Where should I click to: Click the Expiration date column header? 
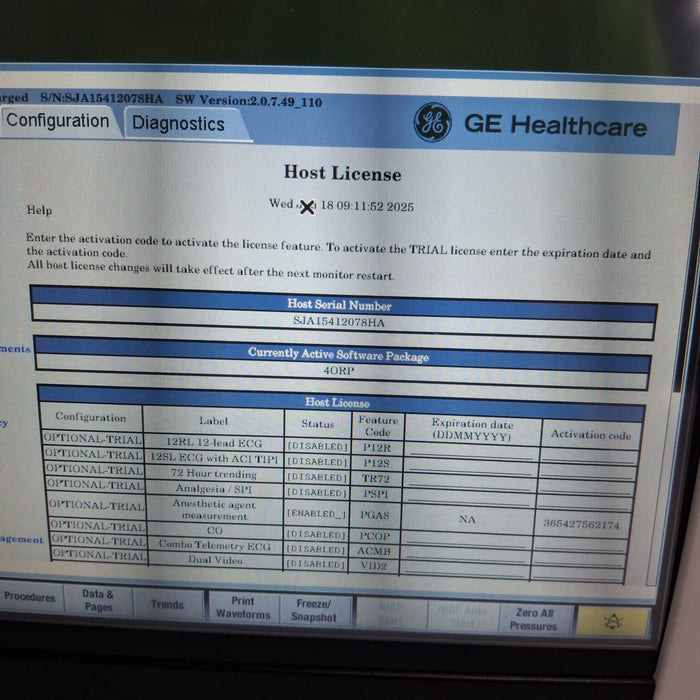tap(472, 429)
